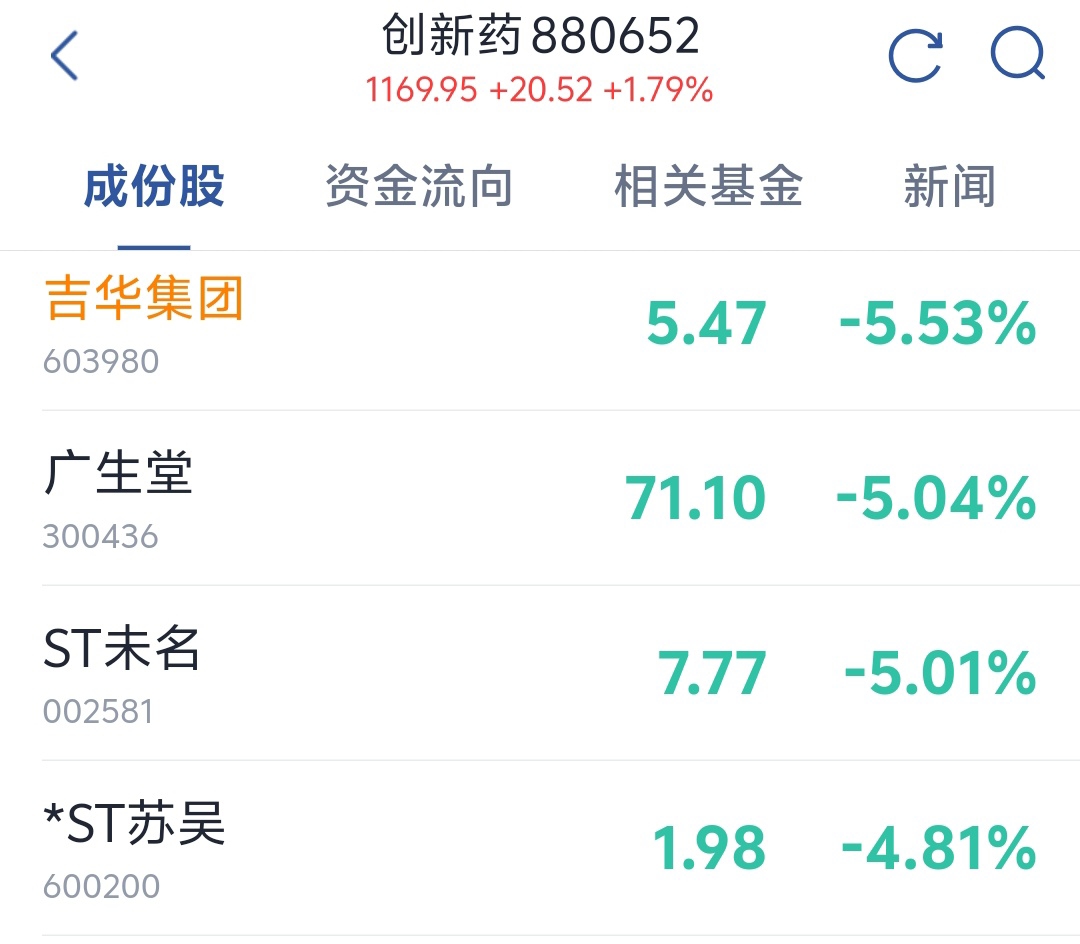Open the 相关基金 tab
Screen dimensions: 1080x944
click(708, 186)
